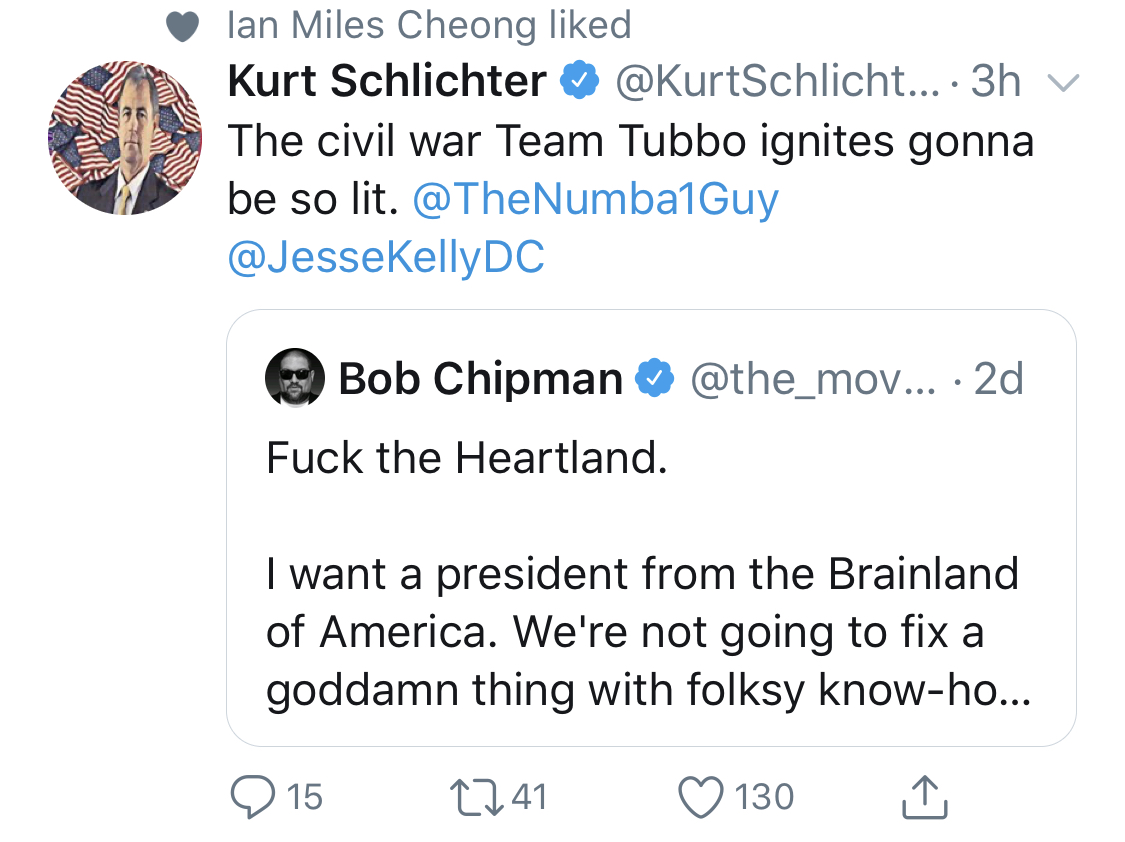
Task: Open the @TheNumba1Guy mention link
Action: pyautogui.click(x=596, y=198)
